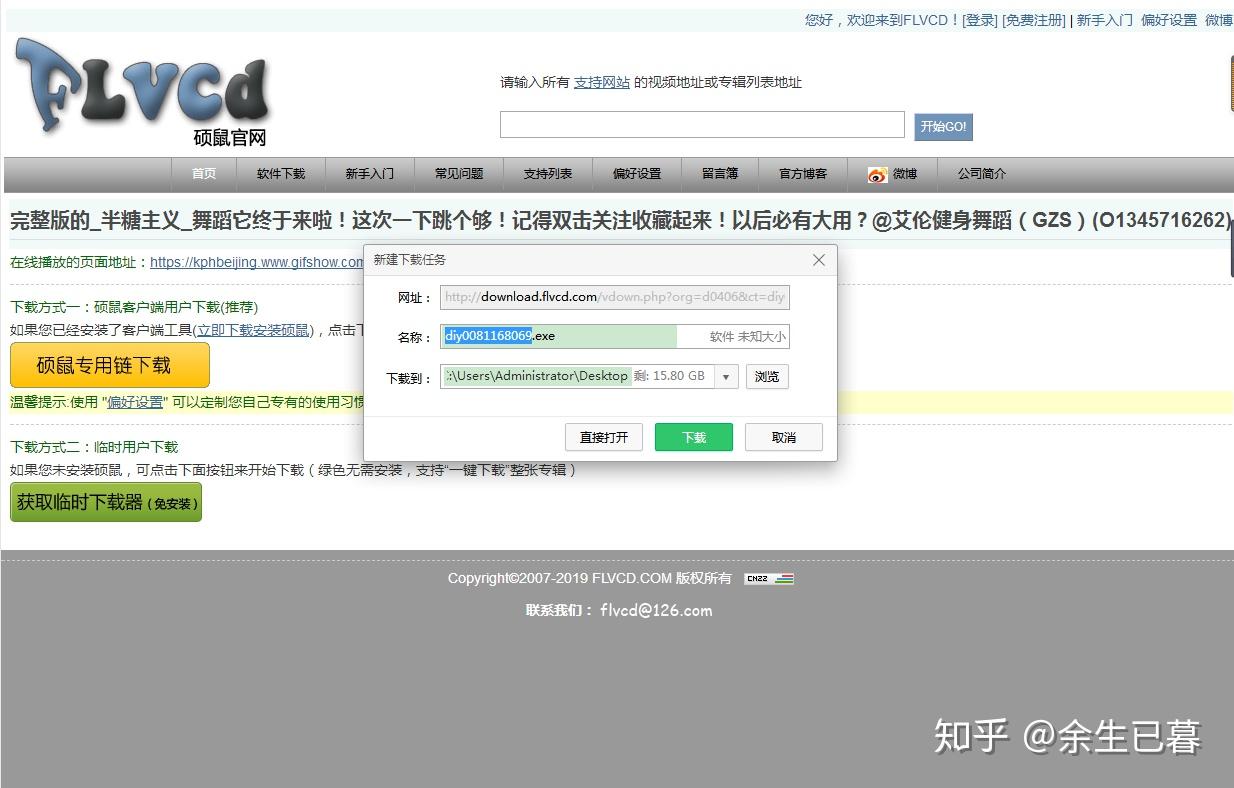The image size is (1234, 788).
Task: Close the 新建下载任务 dialog
Action: point(818,260)
